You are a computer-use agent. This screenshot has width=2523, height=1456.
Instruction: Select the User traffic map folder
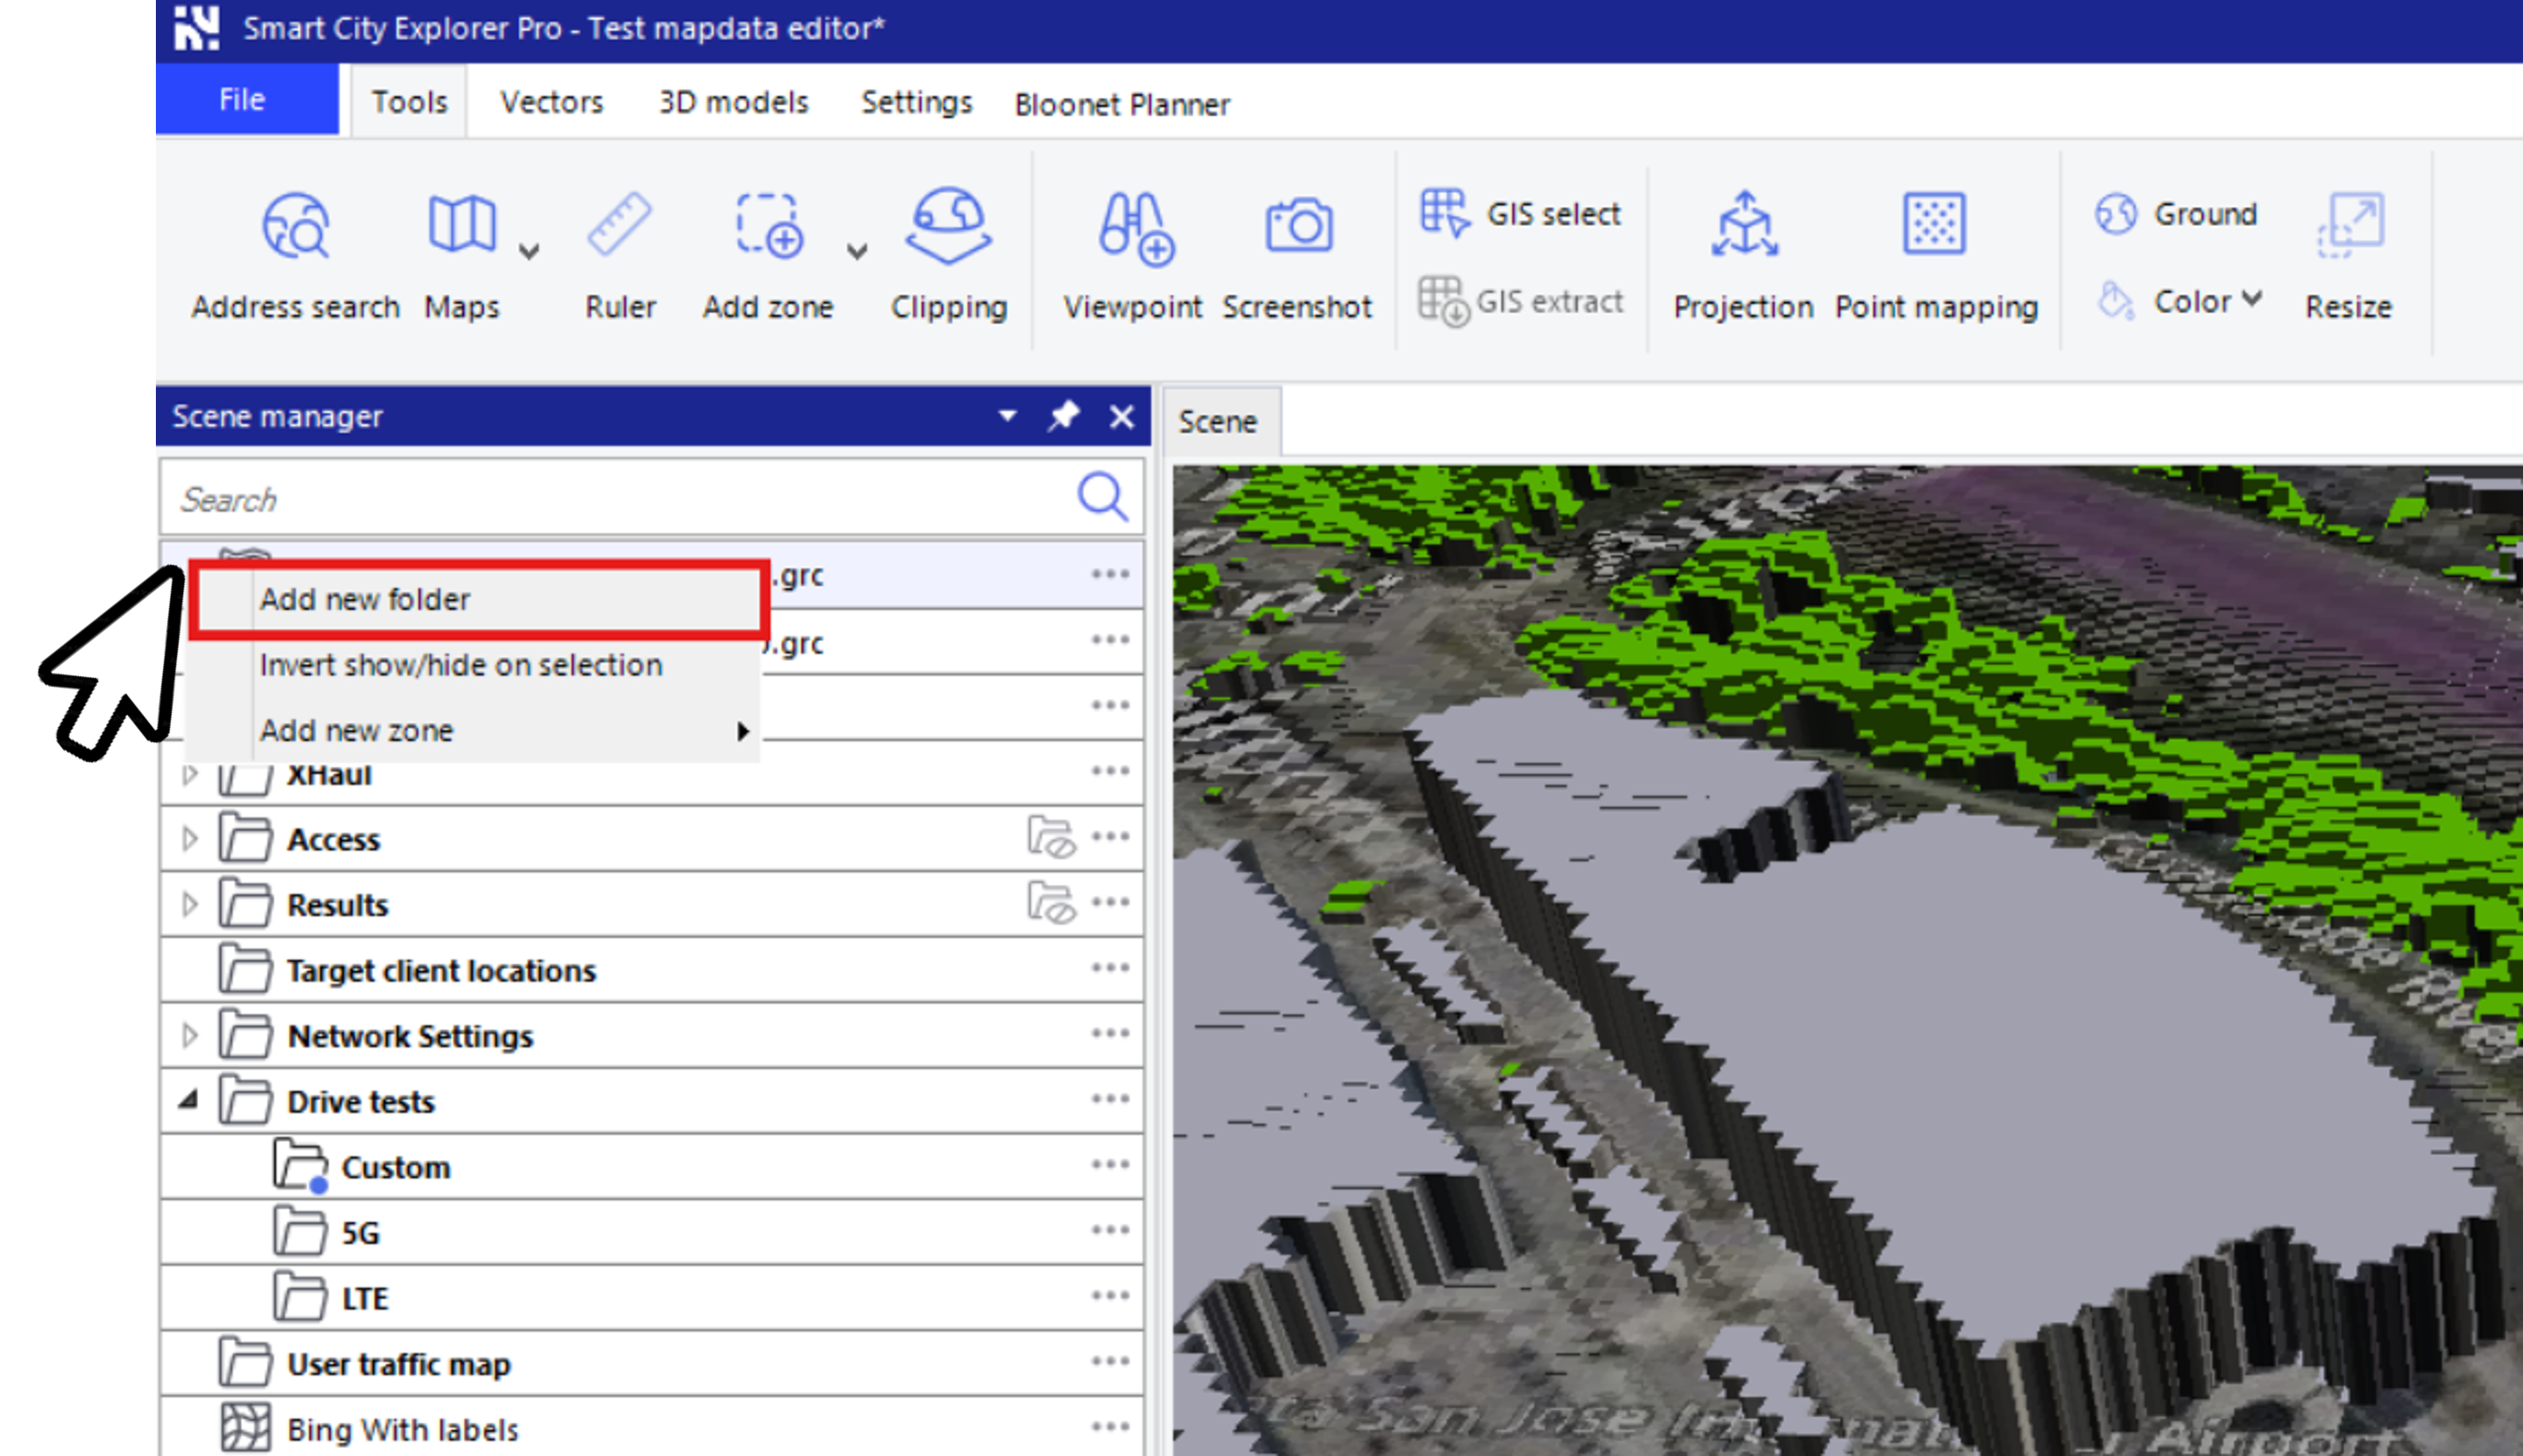(652, 1363)
